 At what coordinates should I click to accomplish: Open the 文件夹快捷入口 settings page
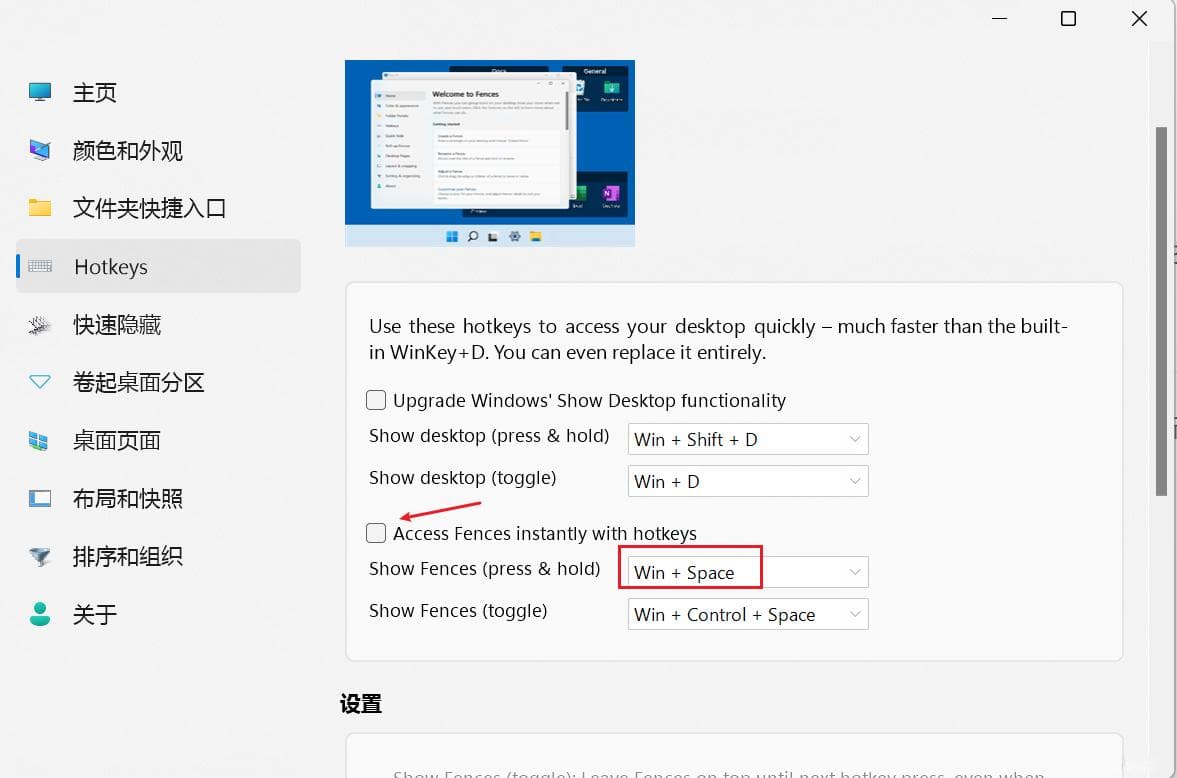(158, 208)
